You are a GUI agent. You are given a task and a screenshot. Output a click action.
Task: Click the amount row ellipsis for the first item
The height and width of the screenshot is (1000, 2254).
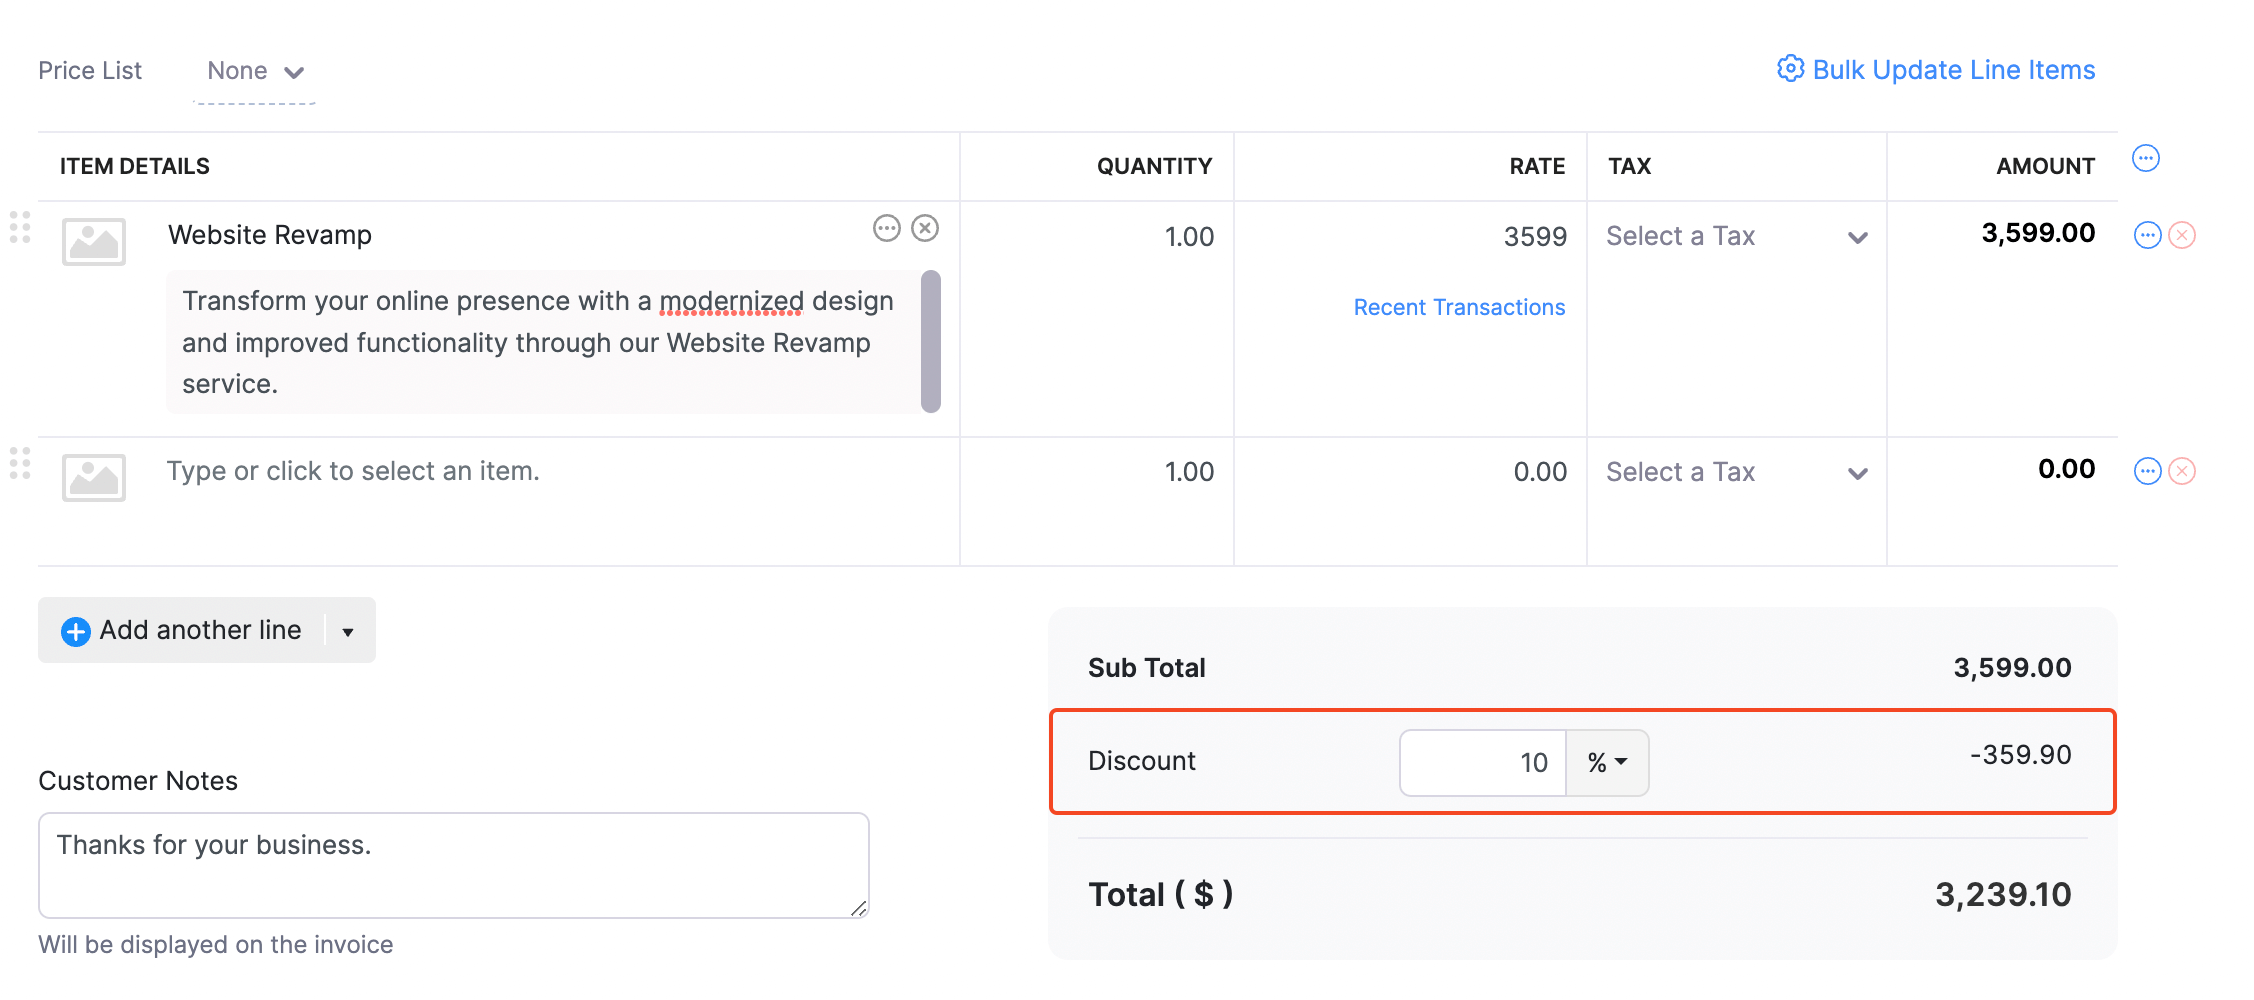2147,234
